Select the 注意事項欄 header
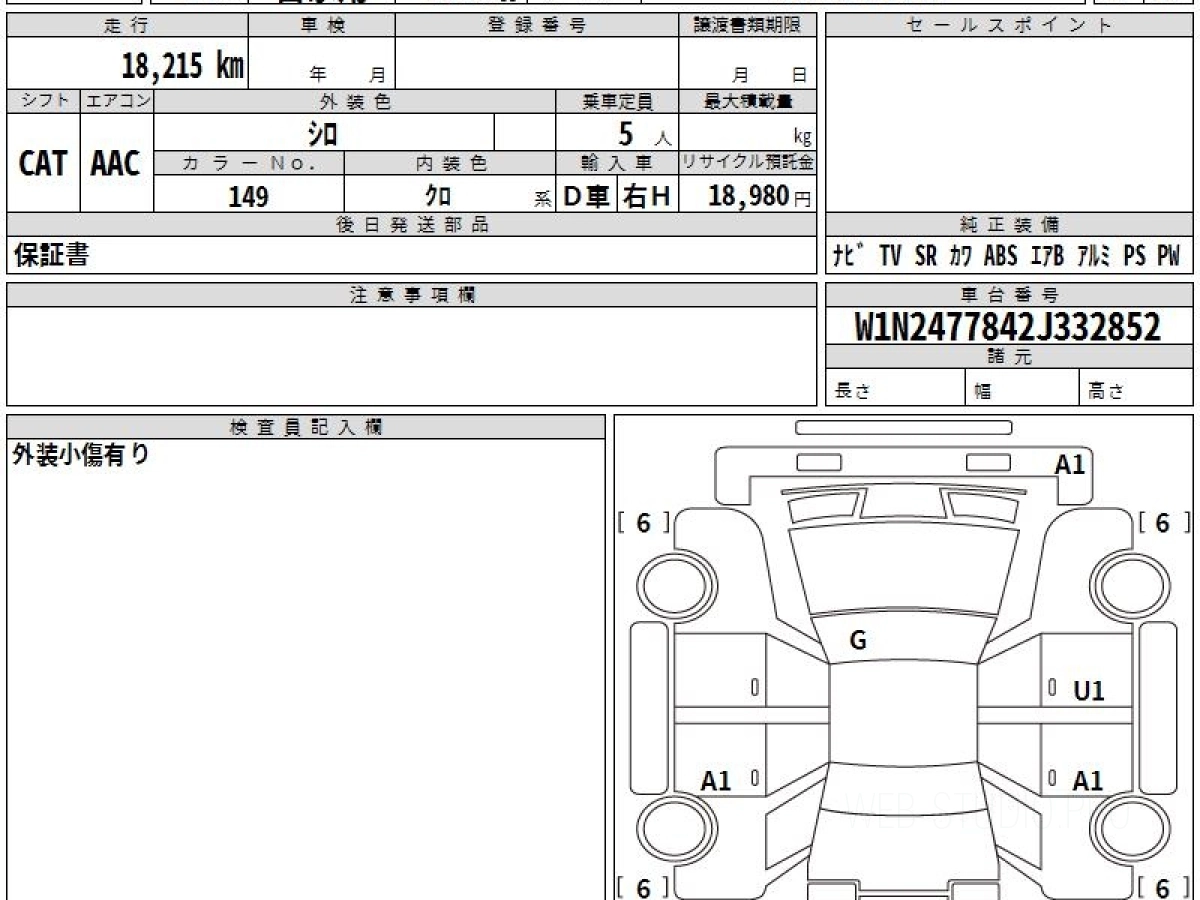The image size is (1200, 900). pyautogui.click(x=412, y=295)
